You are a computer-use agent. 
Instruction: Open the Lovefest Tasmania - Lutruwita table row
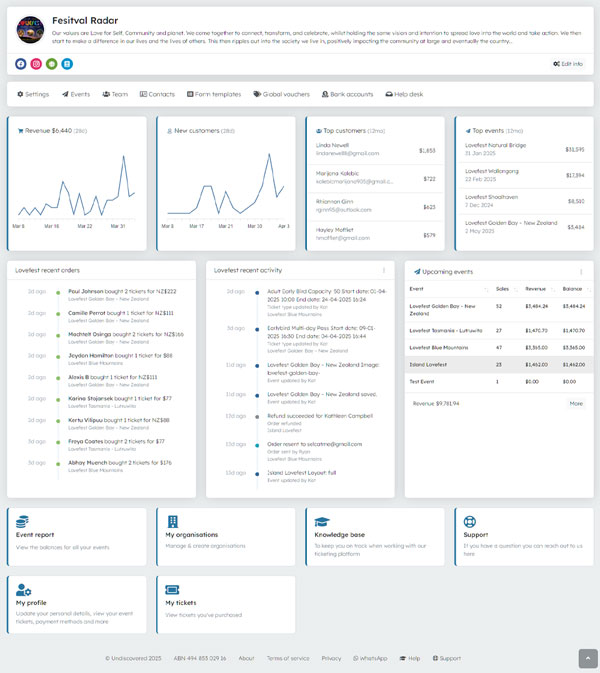tap(499, 330)
